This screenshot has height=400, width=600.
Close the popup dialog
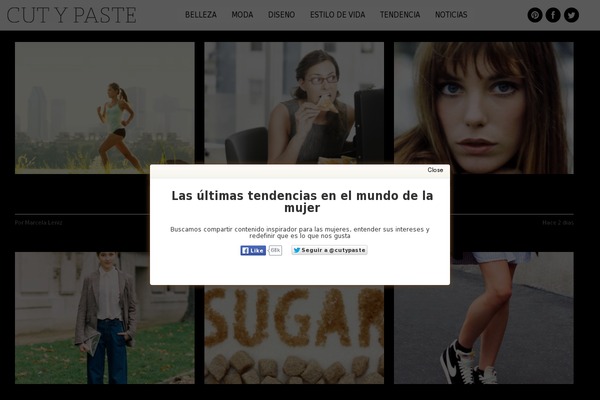pyautogui.click(x=435, y=170)
